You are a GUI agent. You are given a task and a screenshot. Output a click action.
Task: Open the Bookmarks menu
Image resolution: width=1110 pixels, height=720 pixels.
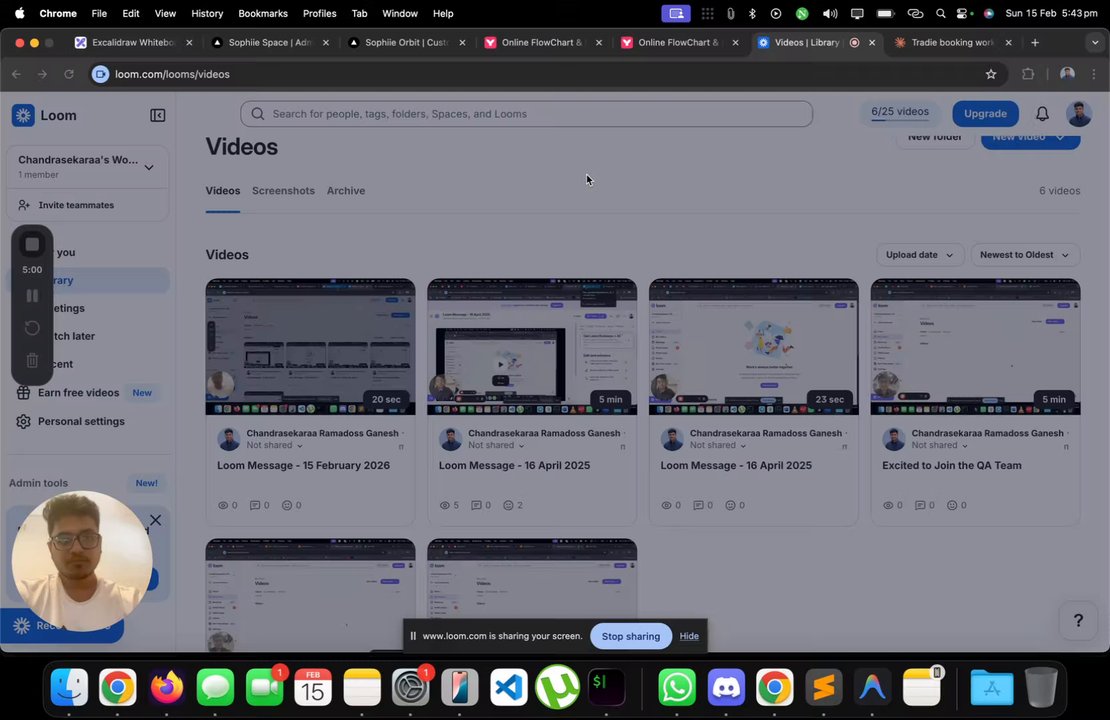(263, 13)
